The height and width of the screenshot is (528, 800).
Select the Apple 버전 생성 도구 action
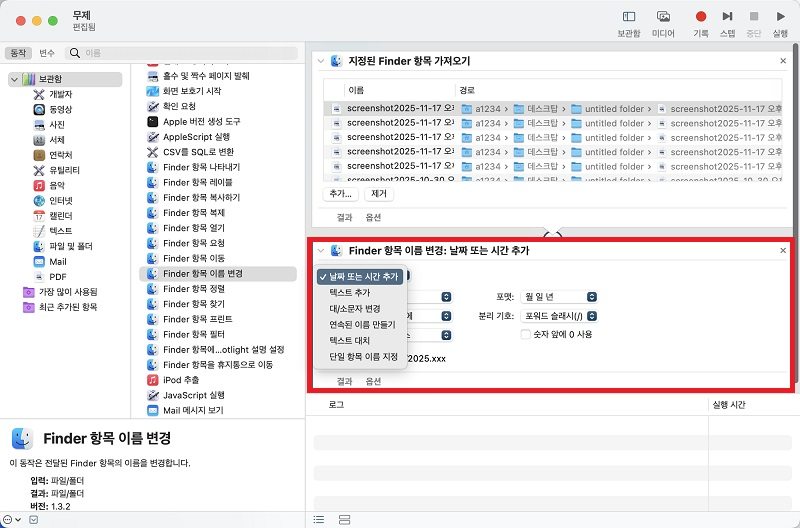click(x=194, y=121)
